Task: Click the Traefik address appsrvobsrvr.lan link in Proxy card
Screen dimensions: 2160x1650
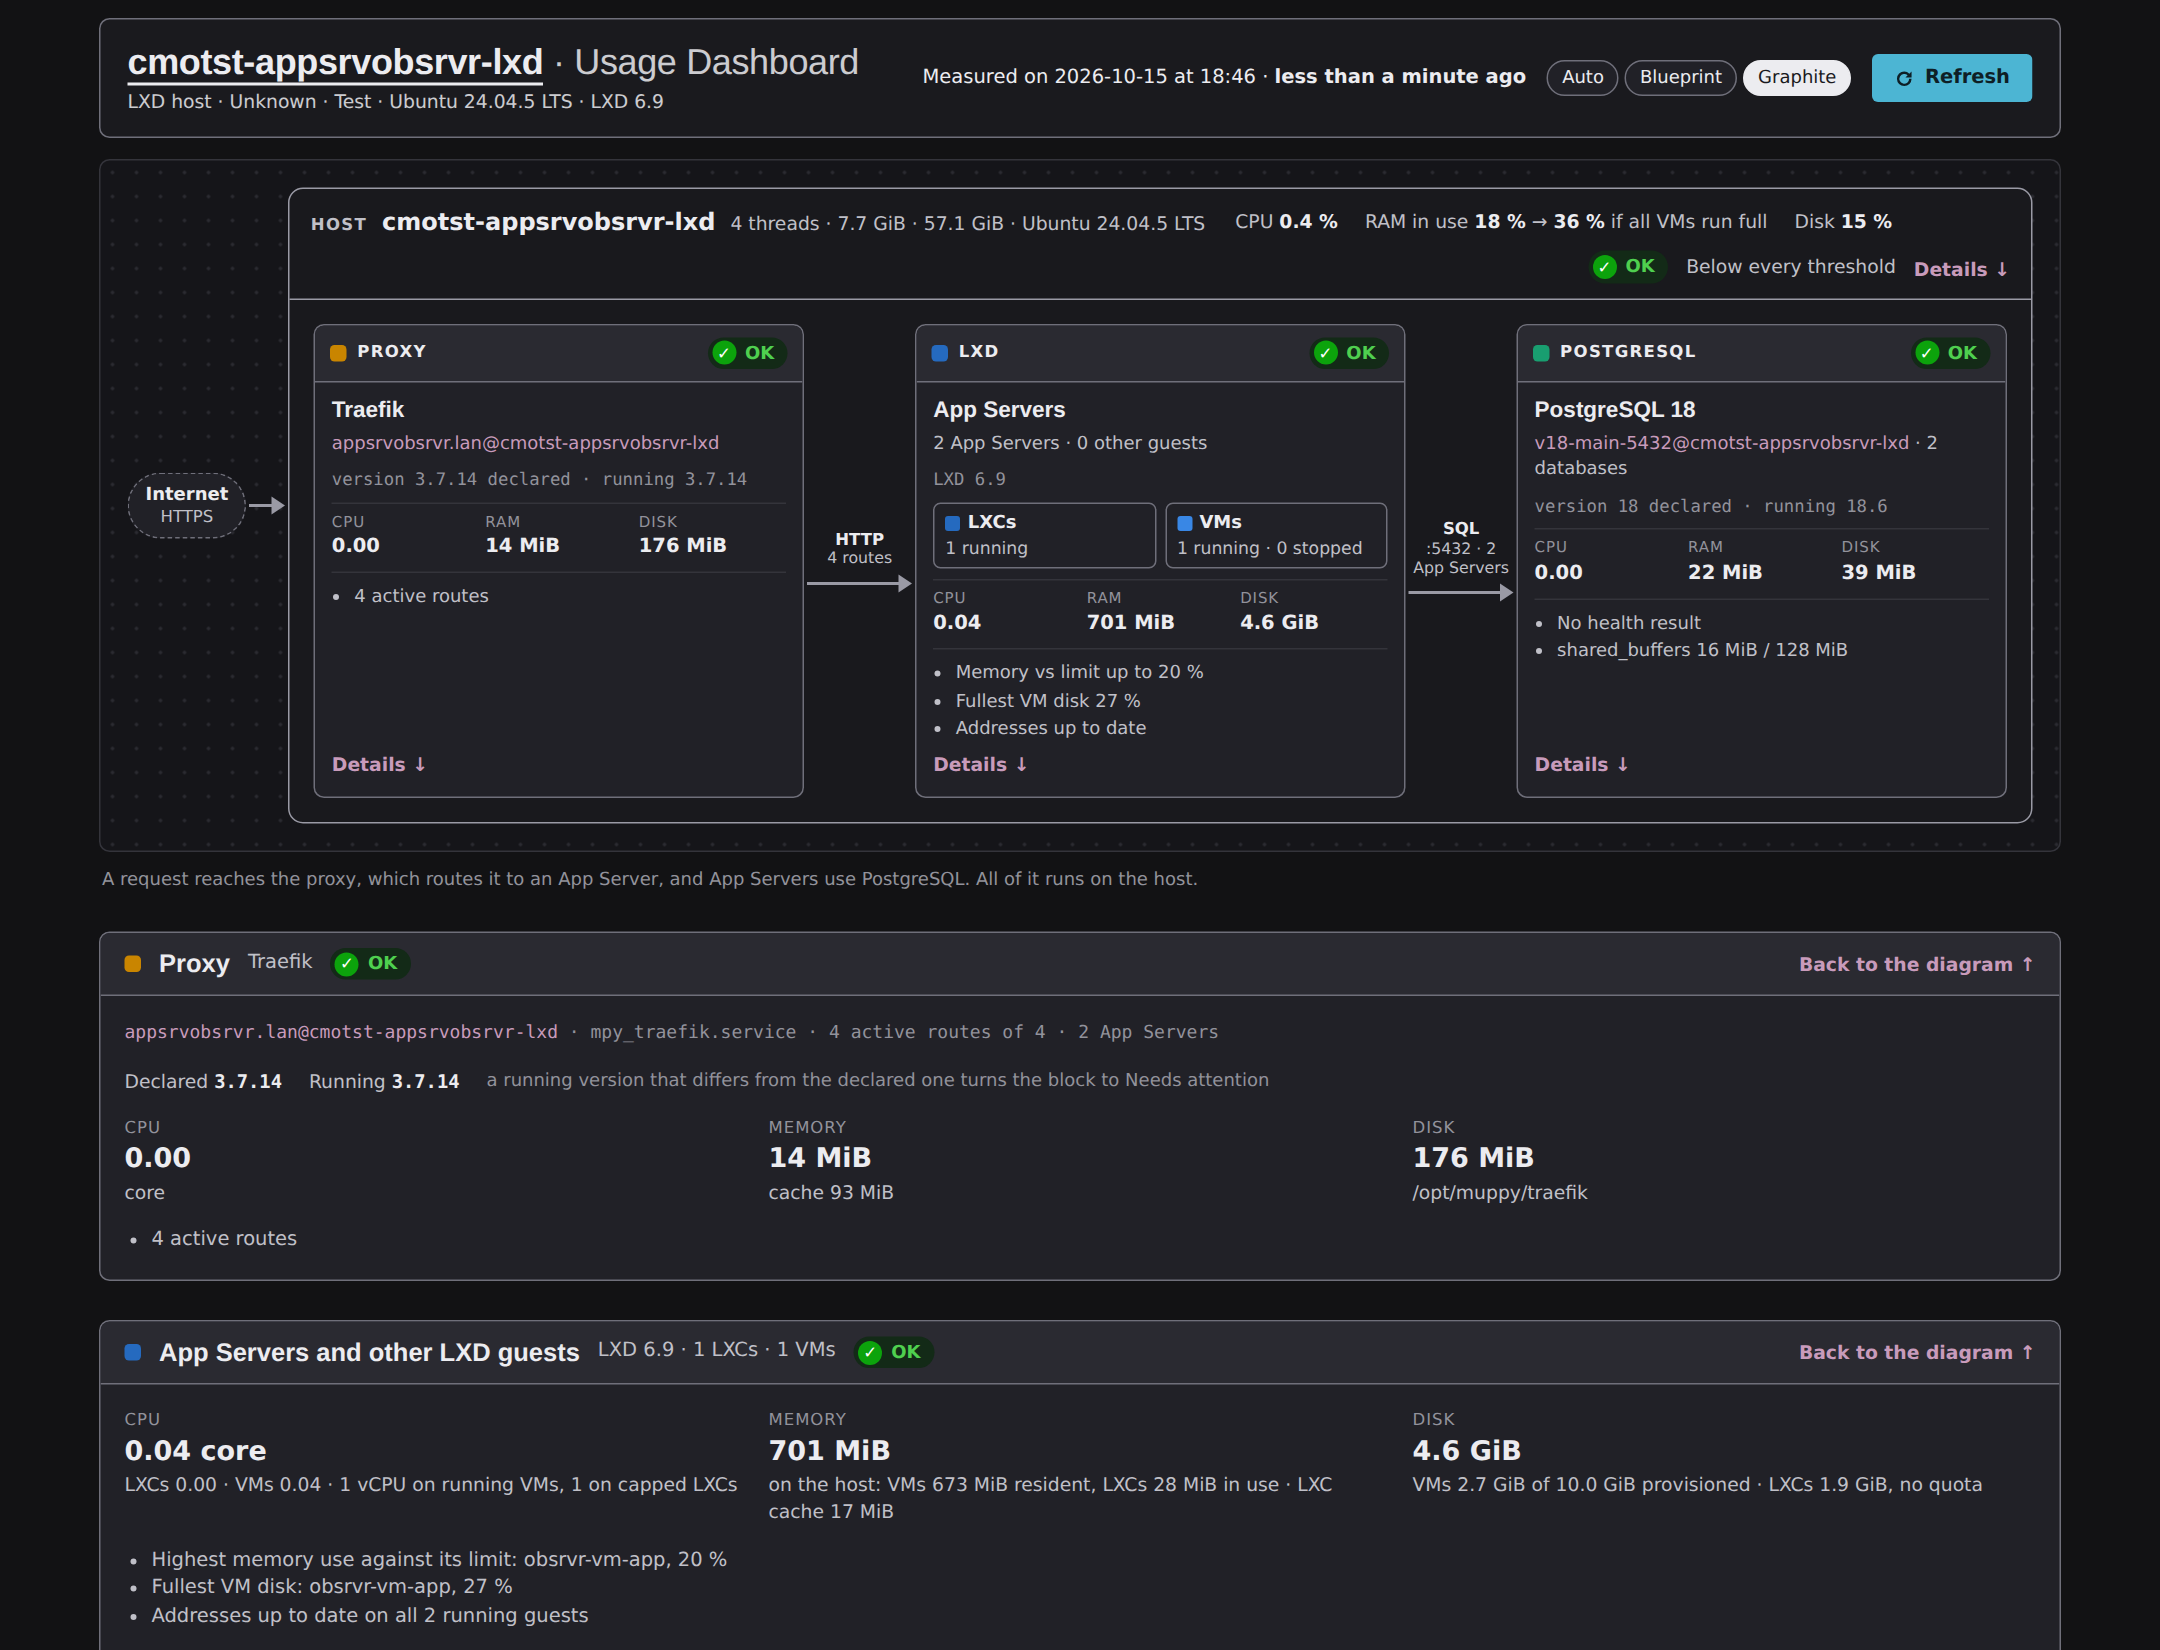Action: 525,443
